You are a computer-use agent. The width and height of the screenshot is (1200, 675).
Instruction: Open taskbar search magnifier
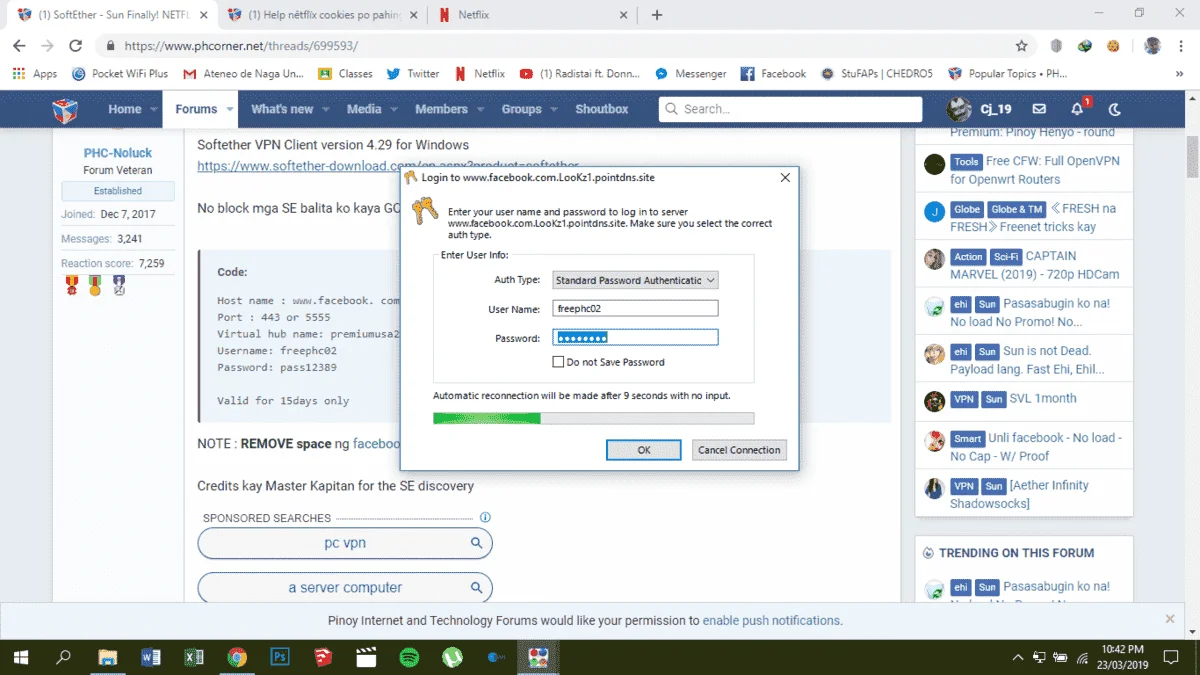click(63, 657)
